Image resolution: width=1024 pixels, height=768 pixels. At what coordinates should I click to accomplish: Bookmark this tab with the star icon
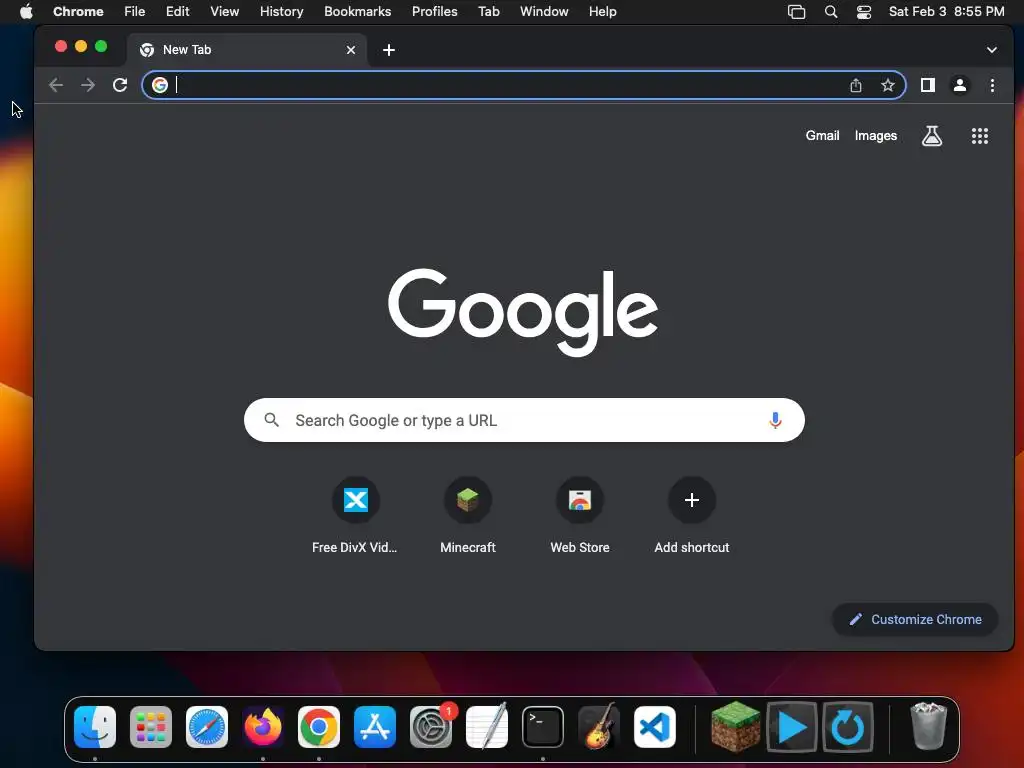click(888, 85)
